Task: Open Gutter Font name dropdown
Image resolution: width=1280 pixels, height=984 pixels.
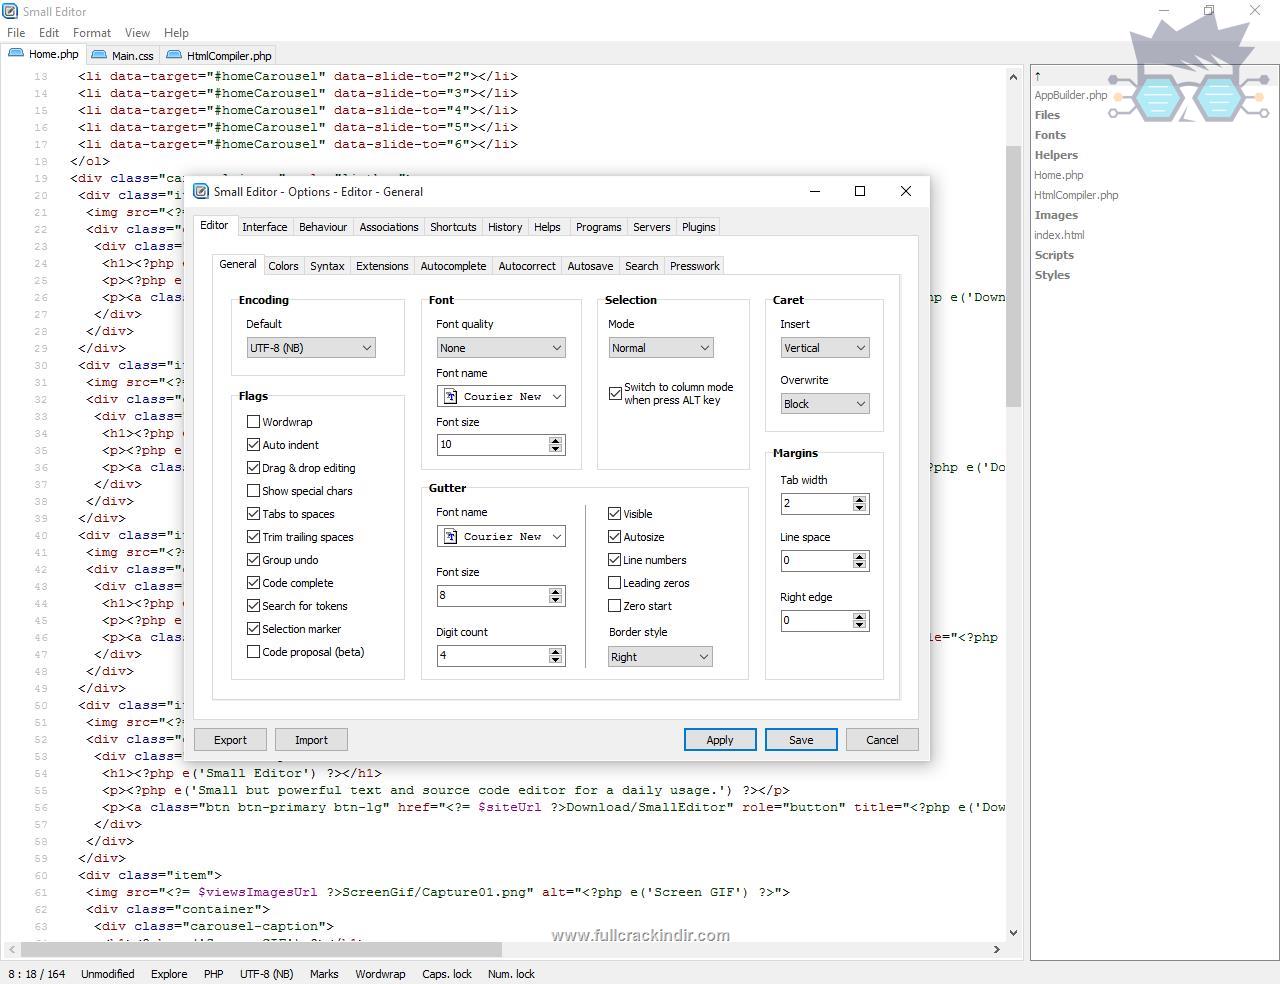Action: coord(501,536)
